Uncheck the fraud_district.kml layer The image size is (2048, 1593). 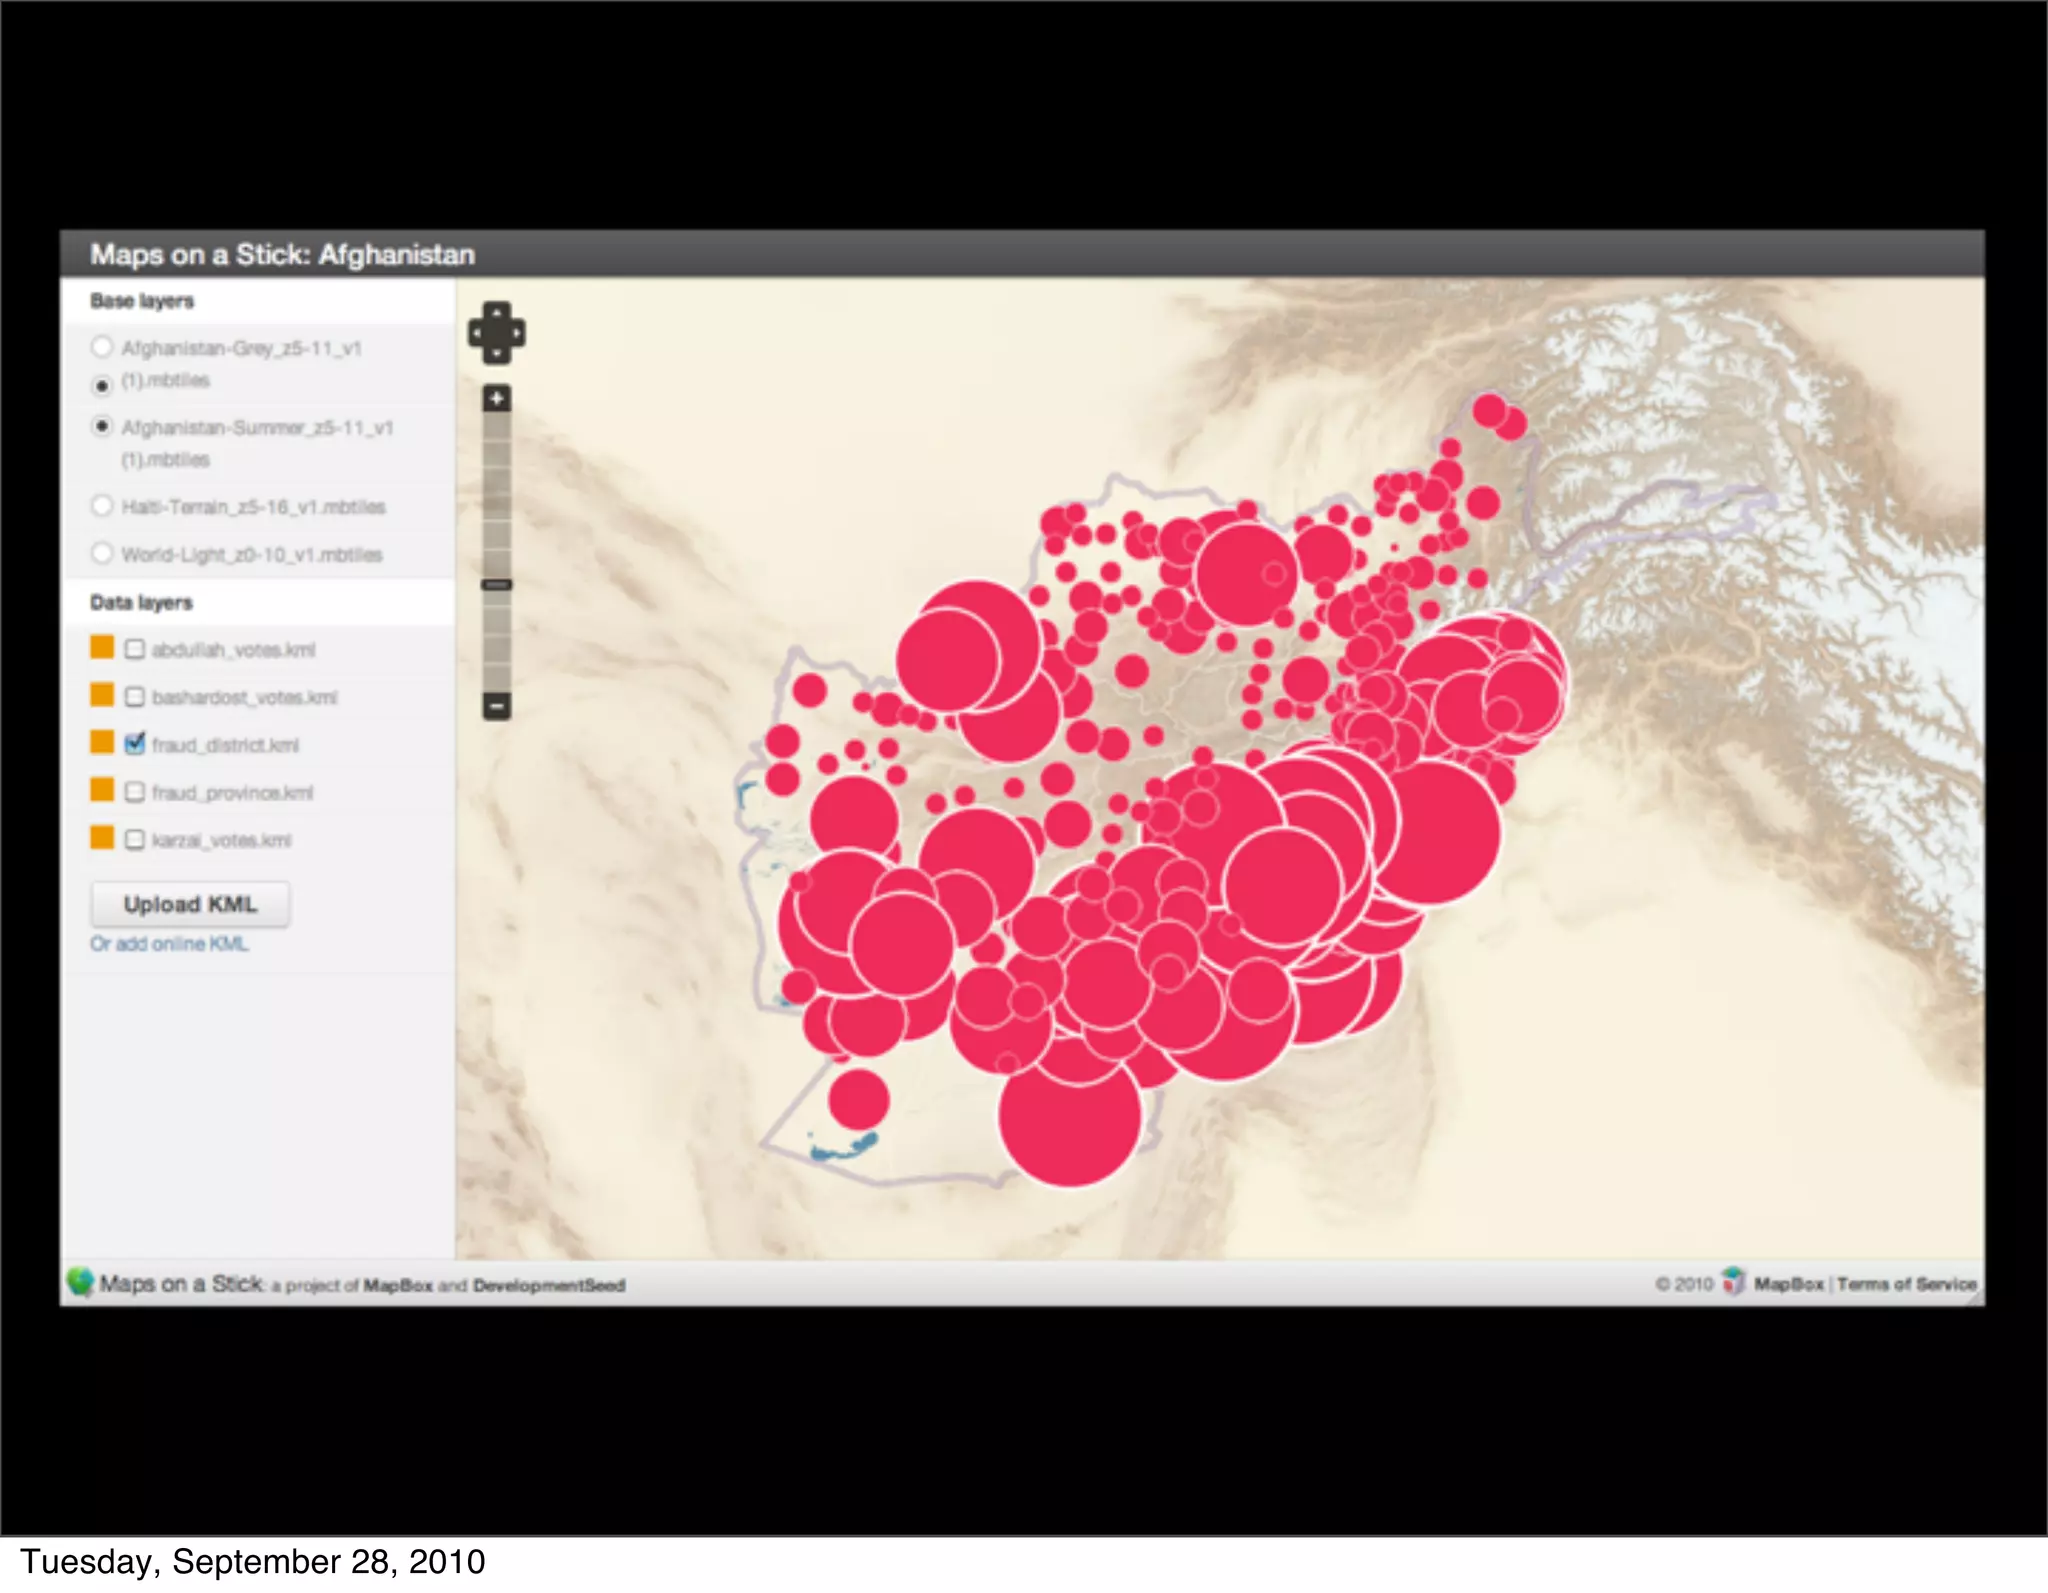(x=135, y=744)
